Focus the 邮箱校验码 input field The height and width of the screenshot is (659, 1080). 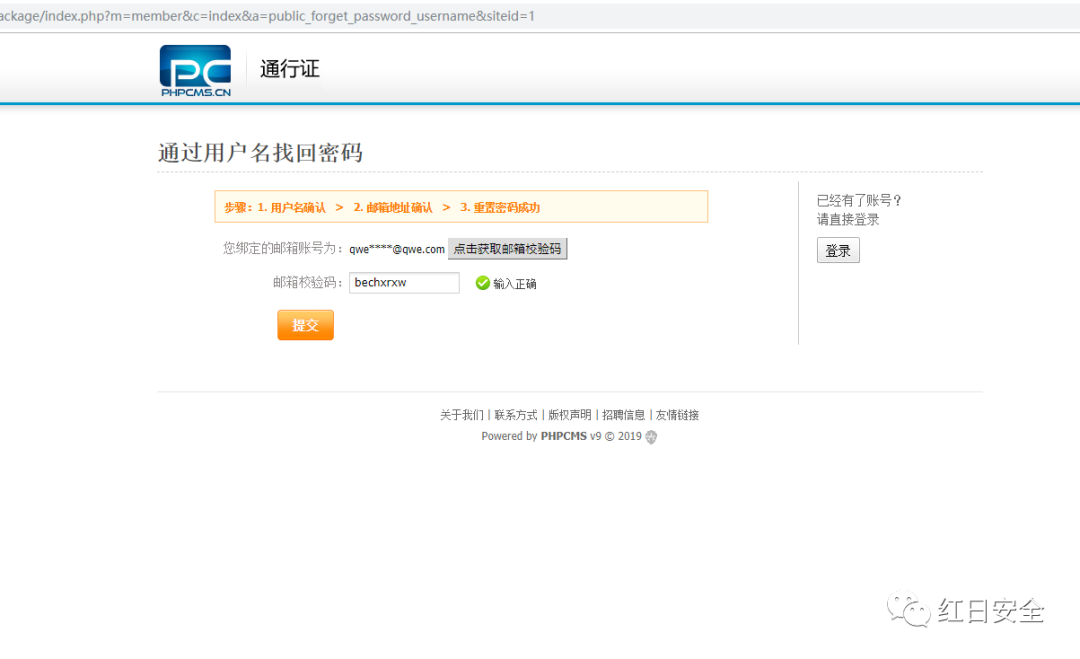point(404,283)
